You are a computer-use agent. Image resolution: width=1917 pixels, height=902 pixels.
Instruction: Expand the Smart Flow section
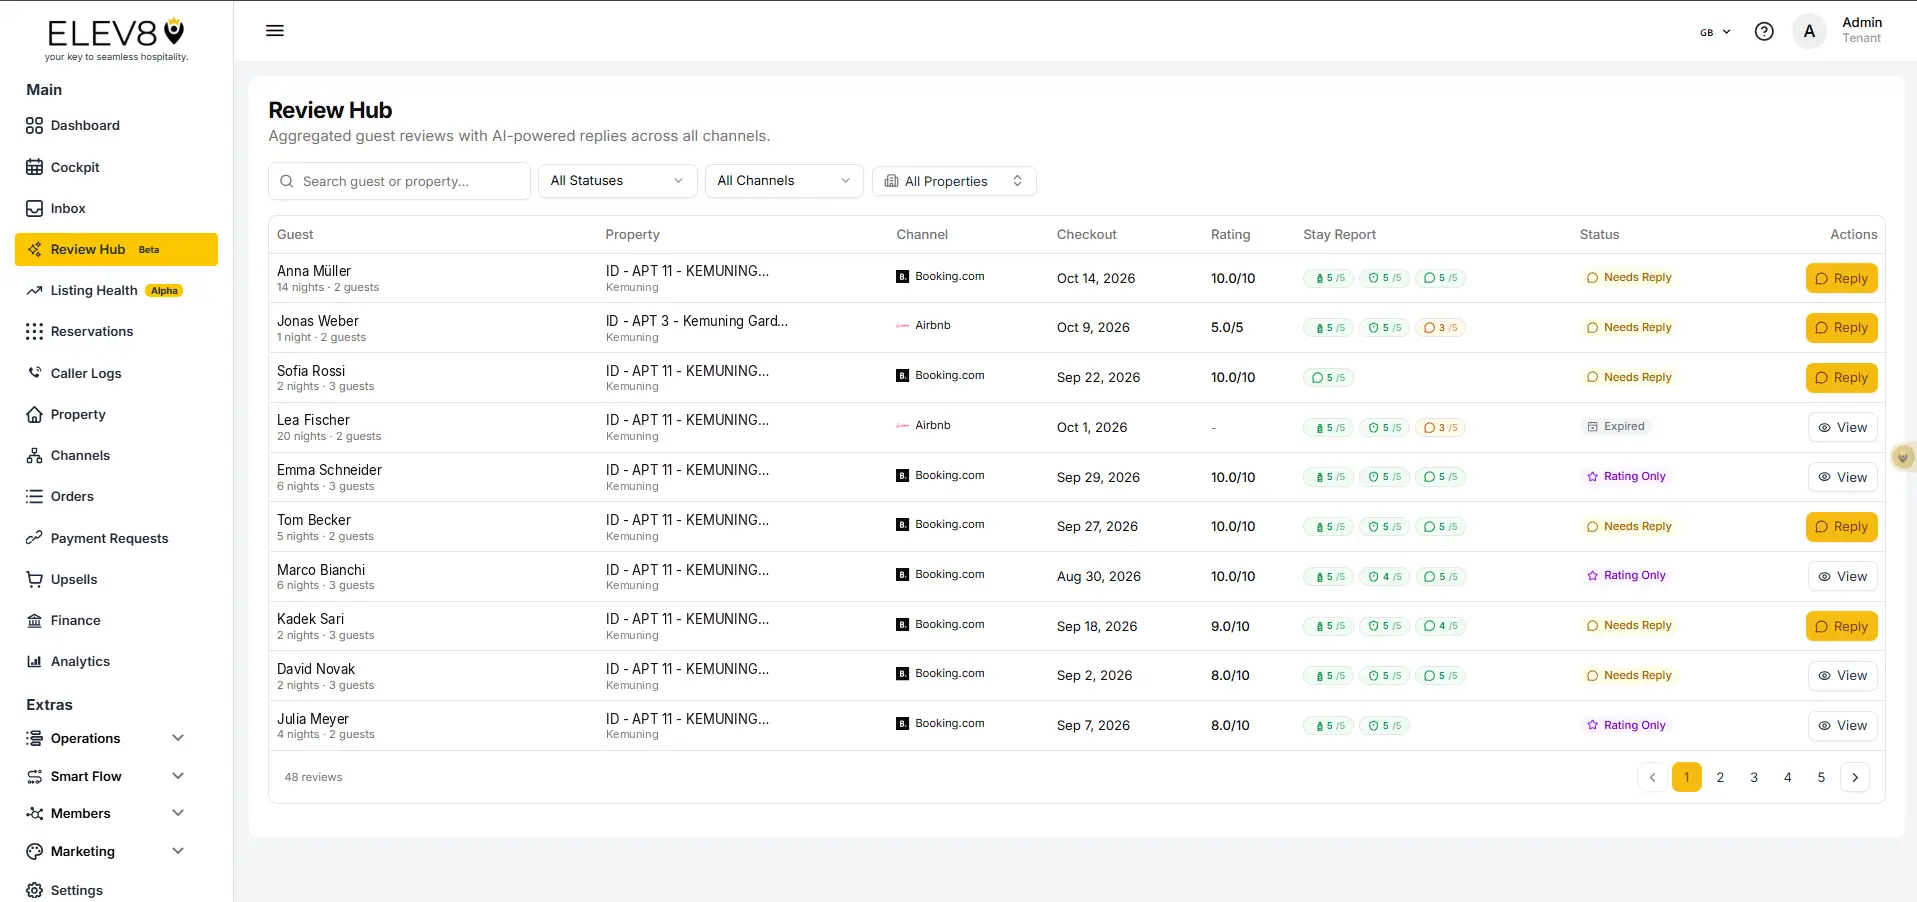click(106, 776)
